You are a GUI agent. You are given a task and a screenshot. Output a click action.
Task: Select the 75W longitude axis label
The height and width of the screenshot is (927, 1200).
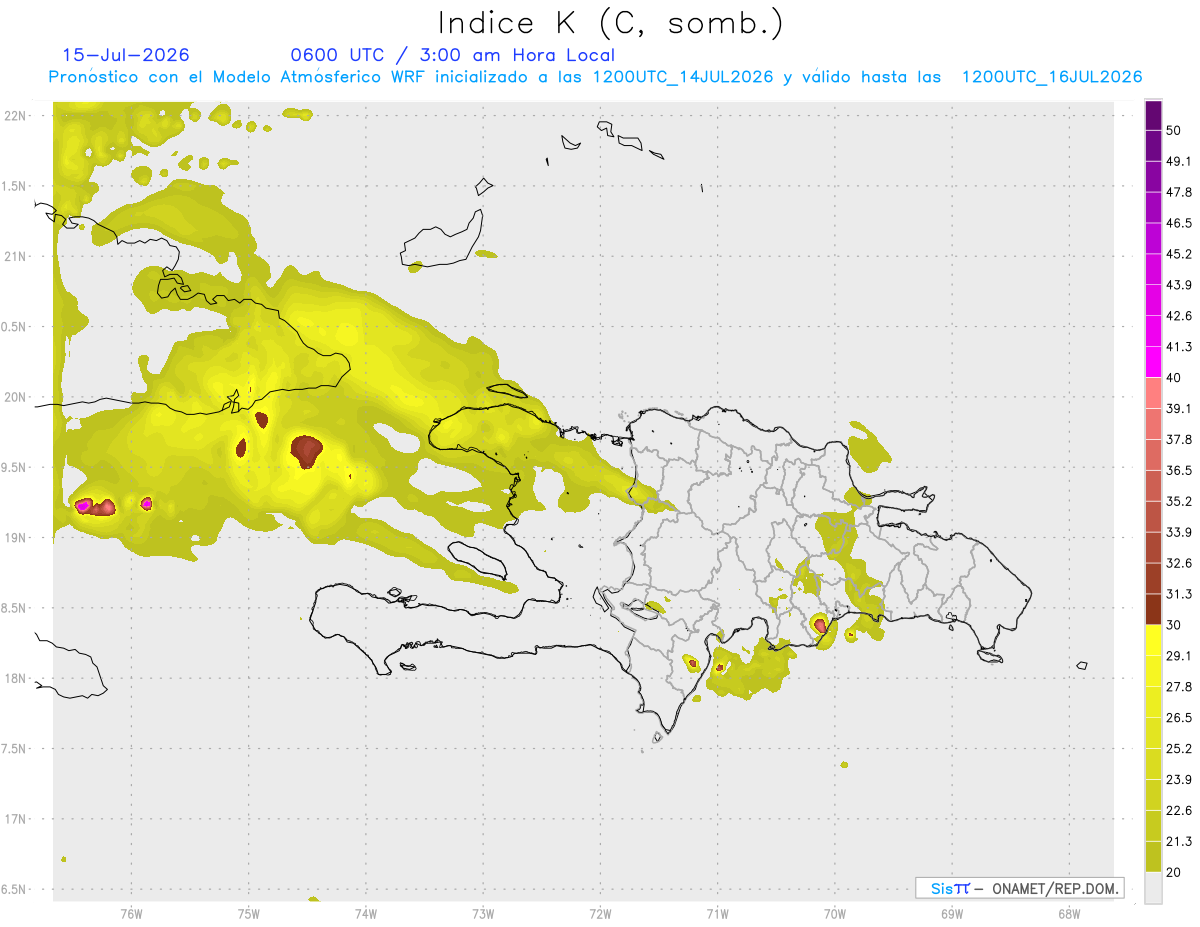[248, 914]
